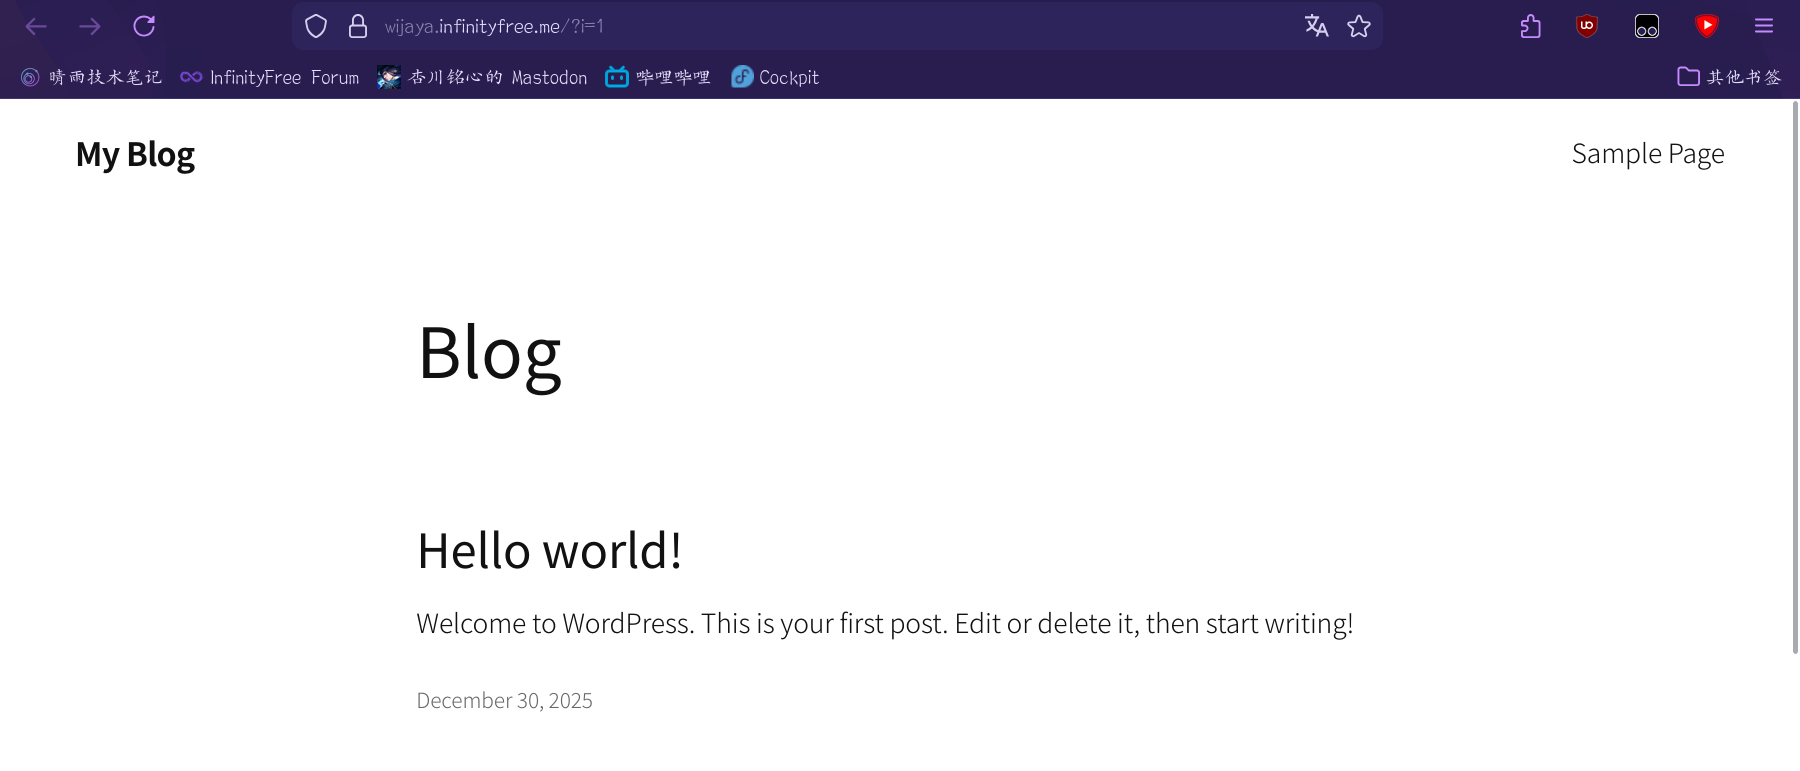The width and height of the screenshot is (1800, 771).
Task: Open the 晴雨技术笔记 bookmark
Action: pos(92,77)
